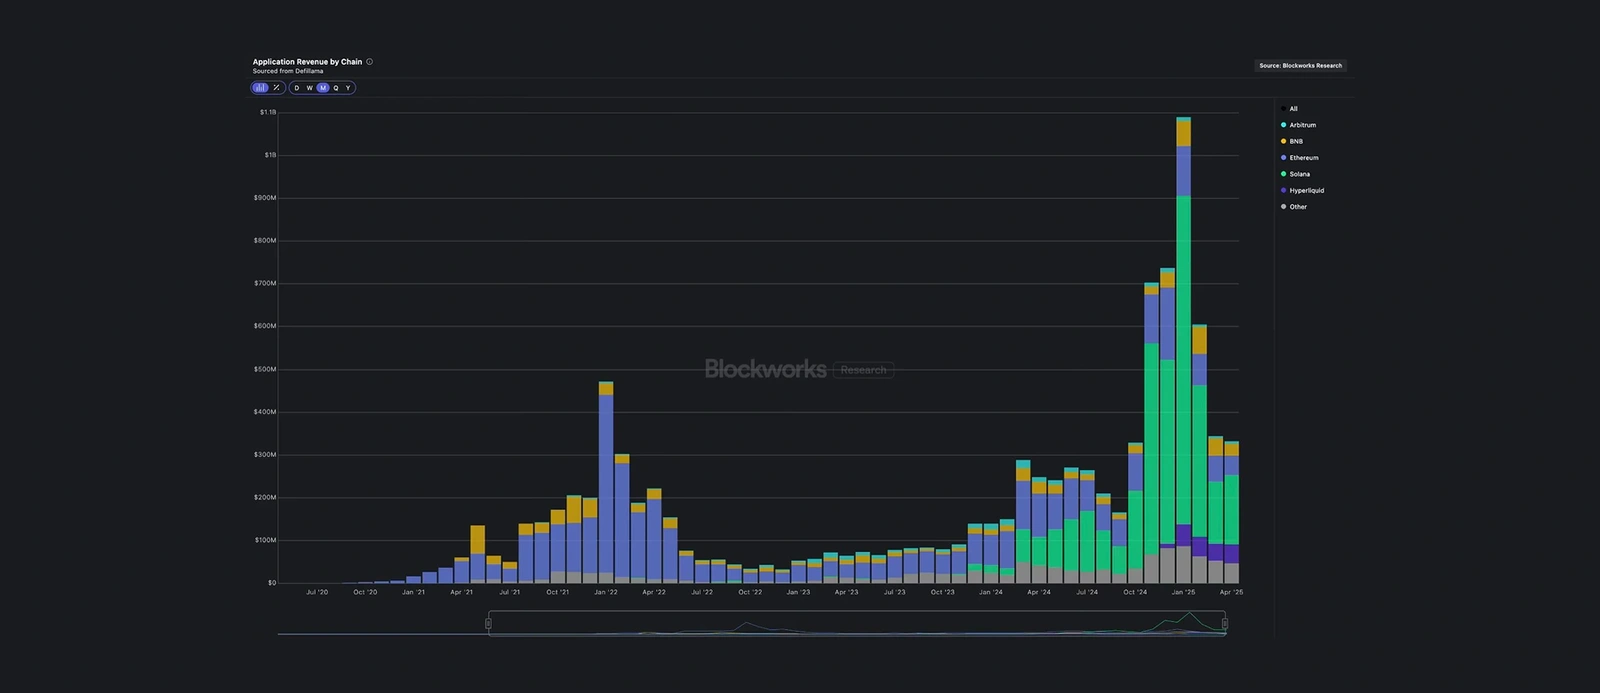Toggle Hyperliquid series in legend
The width and height of the screenshot is (1600, 693).
pyautogui.click(x=1306, y=191)
